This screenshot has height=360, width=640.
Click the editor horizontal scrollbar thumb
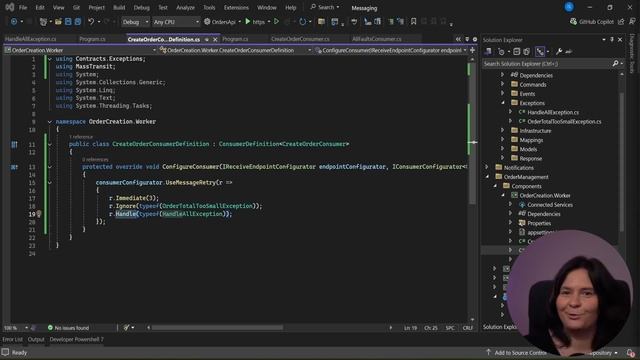coord(217,327)
